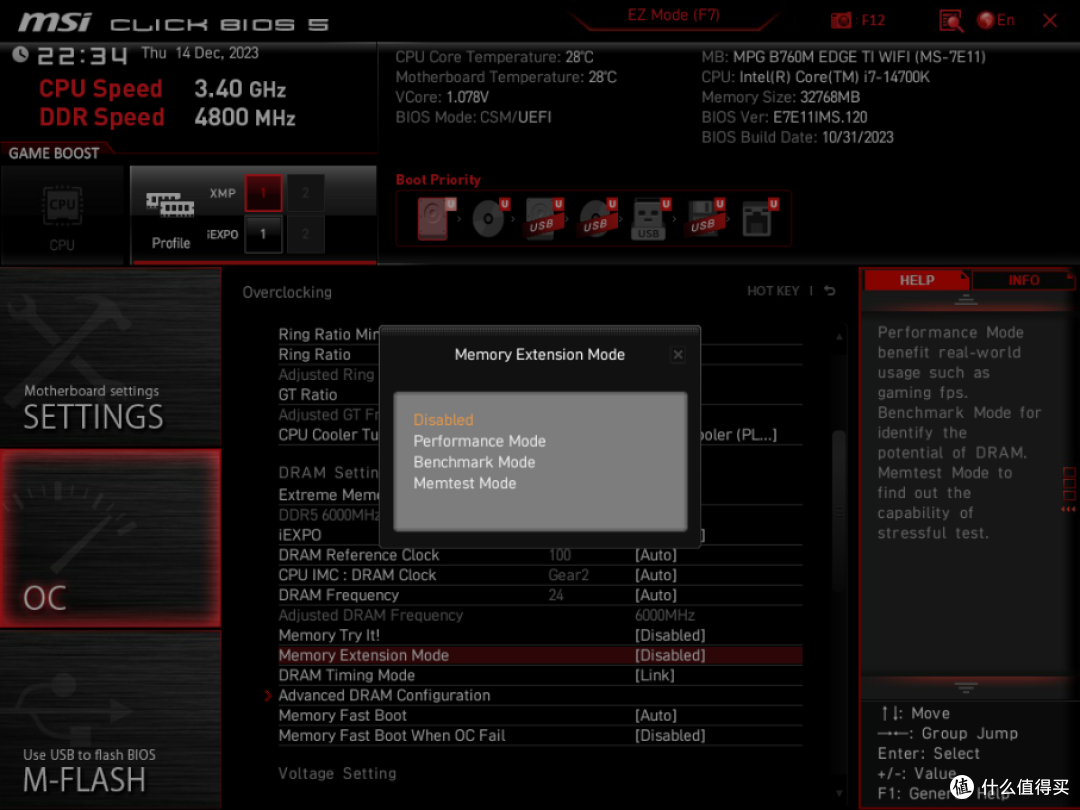The height and width of the screenshot is (810, 1080).
Task: Select the DRAM Timing Mode row label
Action: pyautogui.click(x=346, y=676)
